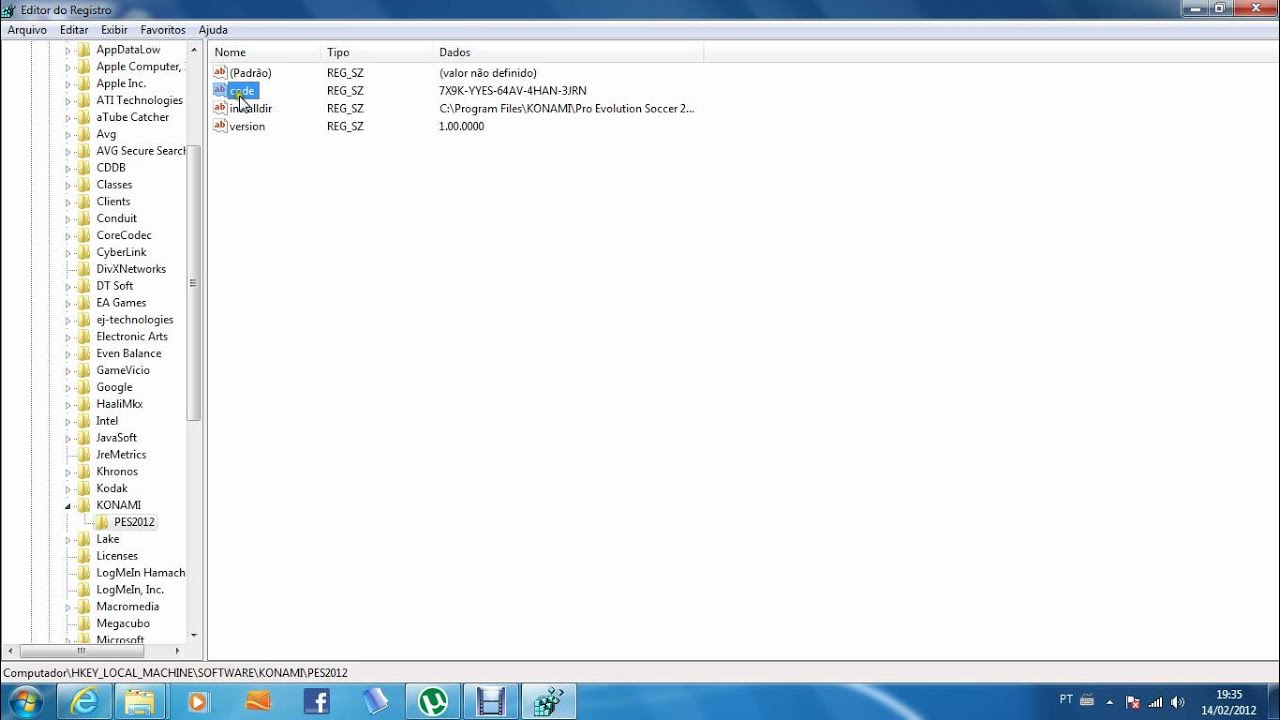Expand the aTube Catcher key
The width and height of the screenshot is (1280, 720).
[x=68, y=118]
